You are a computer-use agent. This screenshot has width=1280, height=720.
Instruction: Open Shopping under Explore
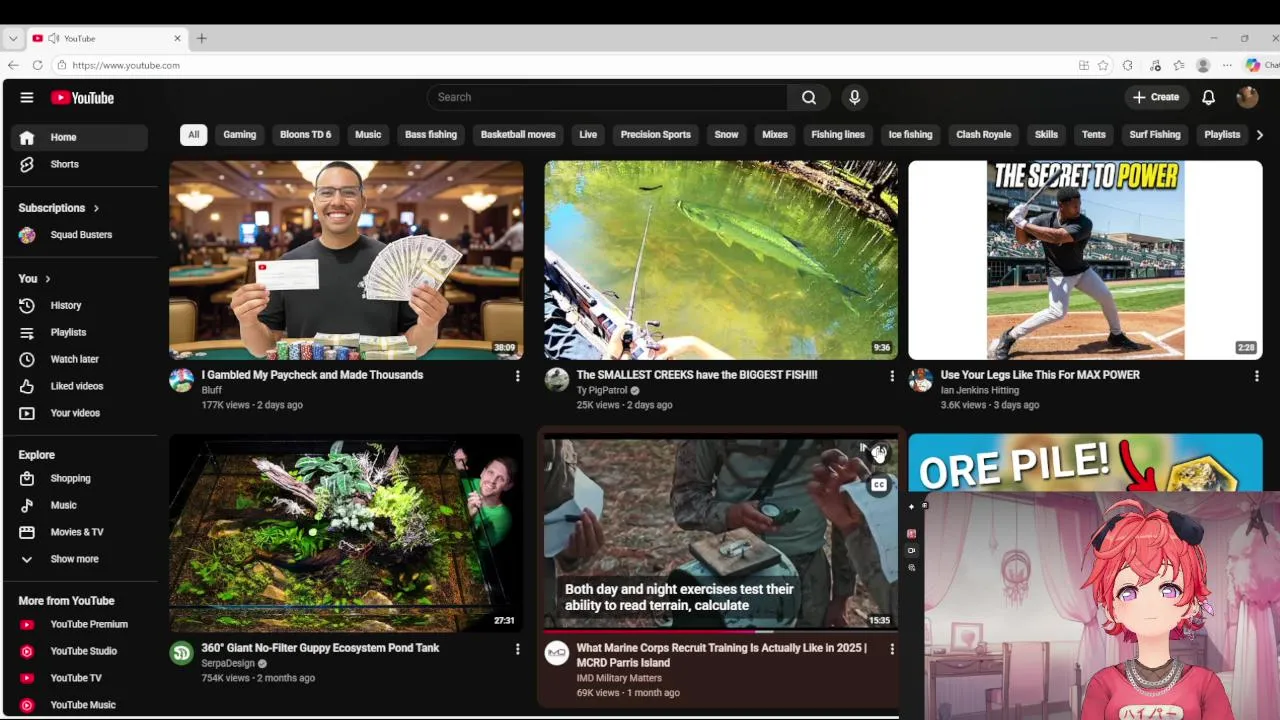pyautogui.click(x=80, y=478)
